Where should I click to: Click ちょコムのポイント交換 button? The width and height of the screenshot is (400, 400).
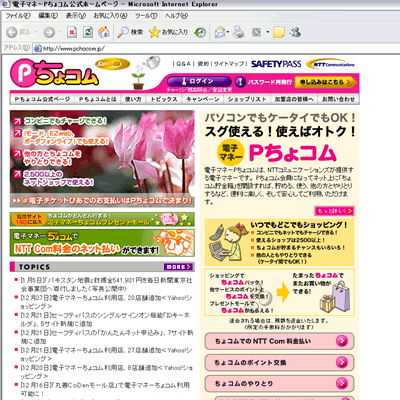coord(279,362)
